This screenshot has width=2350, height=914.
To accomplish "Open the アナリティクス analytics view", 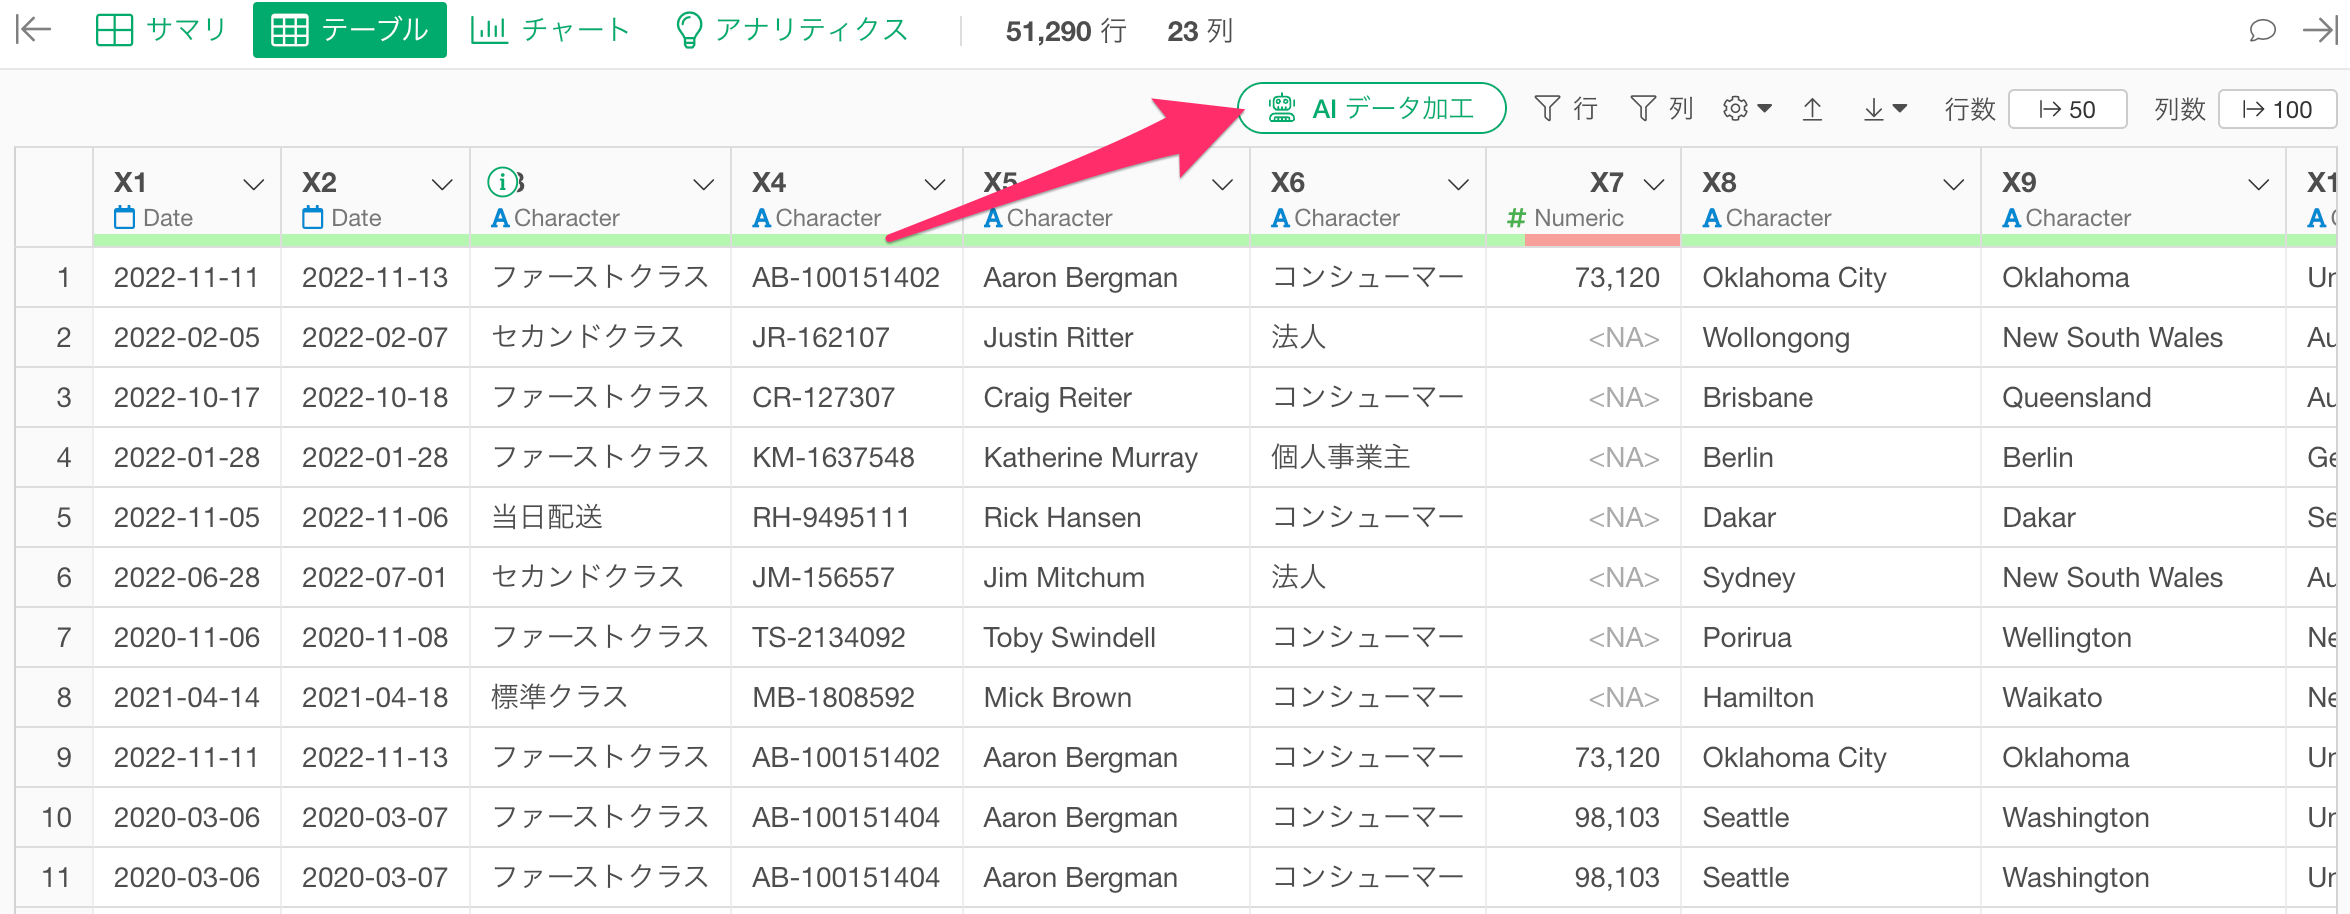I will (x=791, y=30).
